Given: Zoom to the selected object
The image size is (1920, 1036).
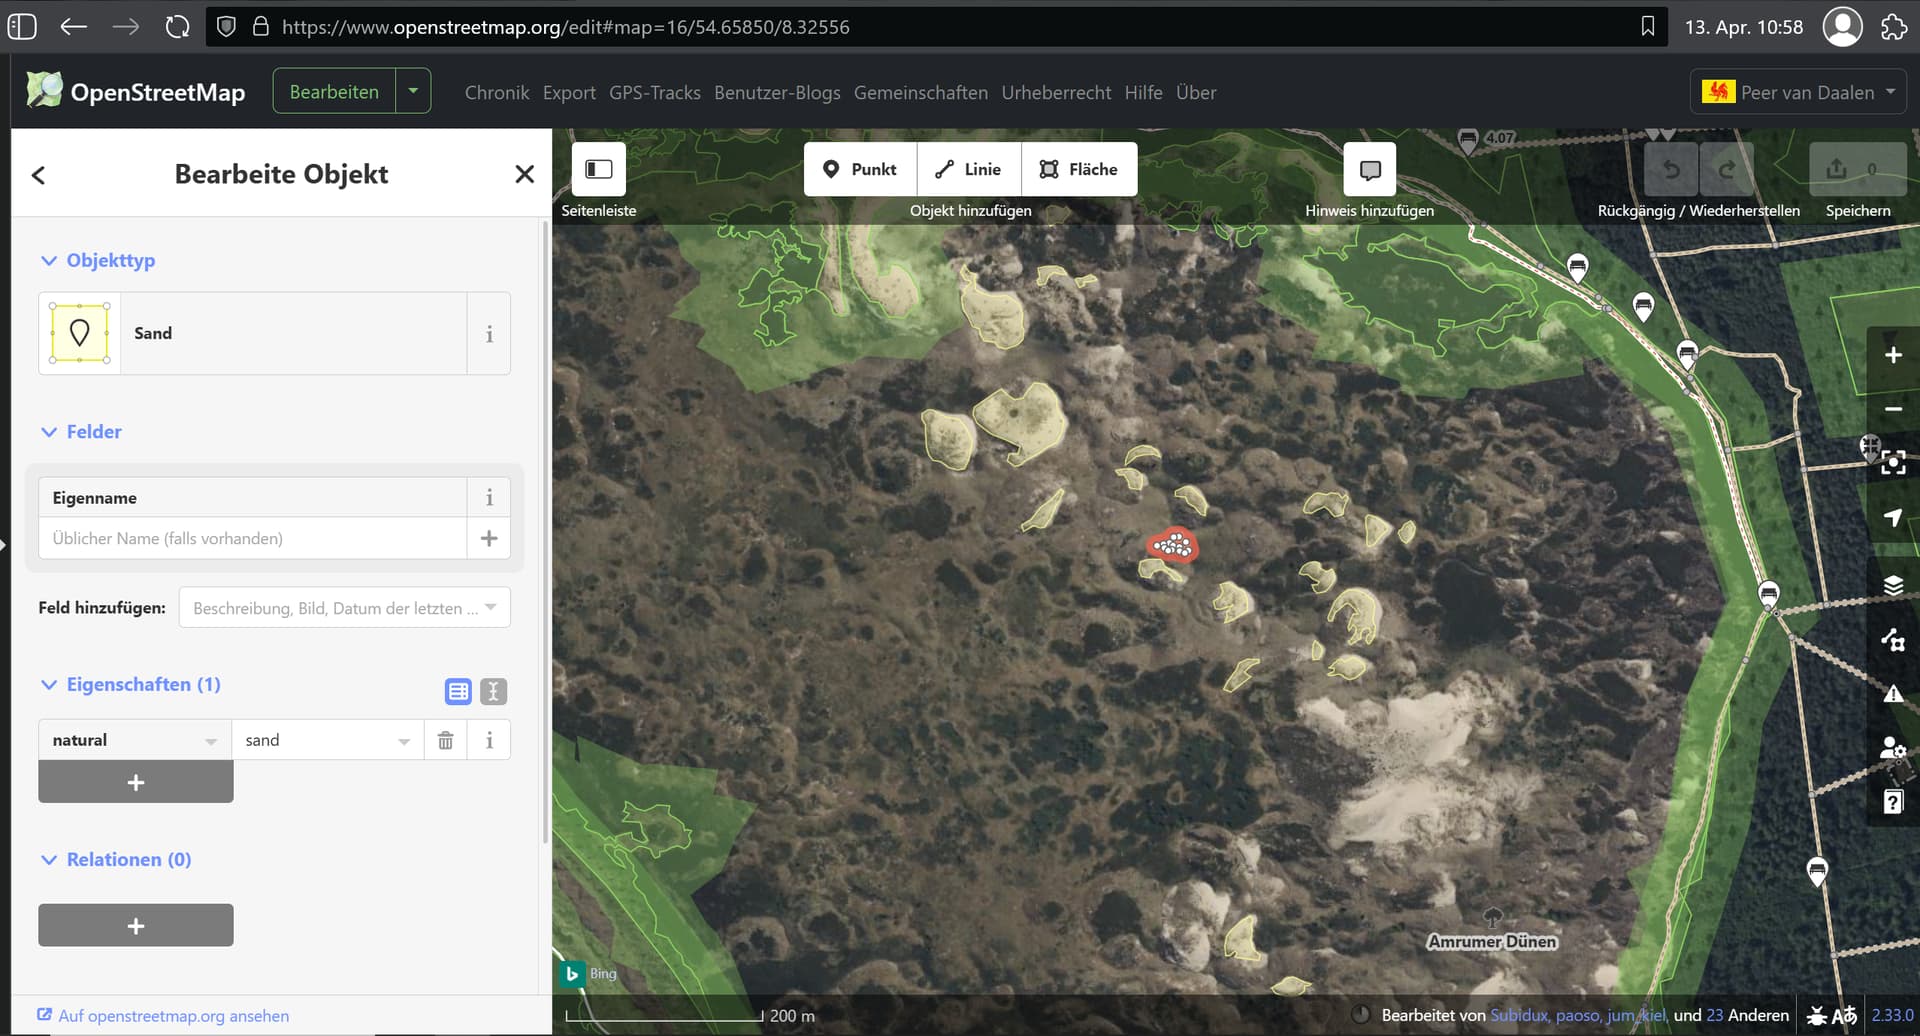Looking at the screenshot, I should [1893, 462].
